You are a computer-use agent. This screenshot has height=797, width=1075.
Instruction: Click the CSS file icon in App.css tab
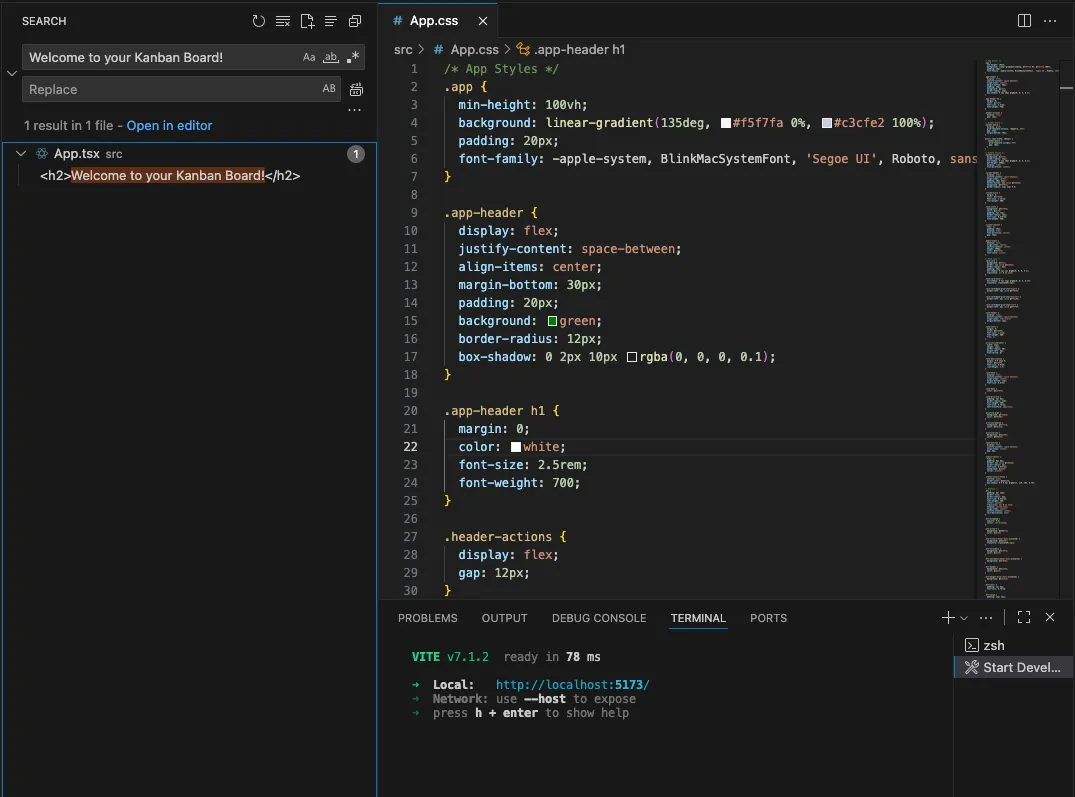click(397, 21)
